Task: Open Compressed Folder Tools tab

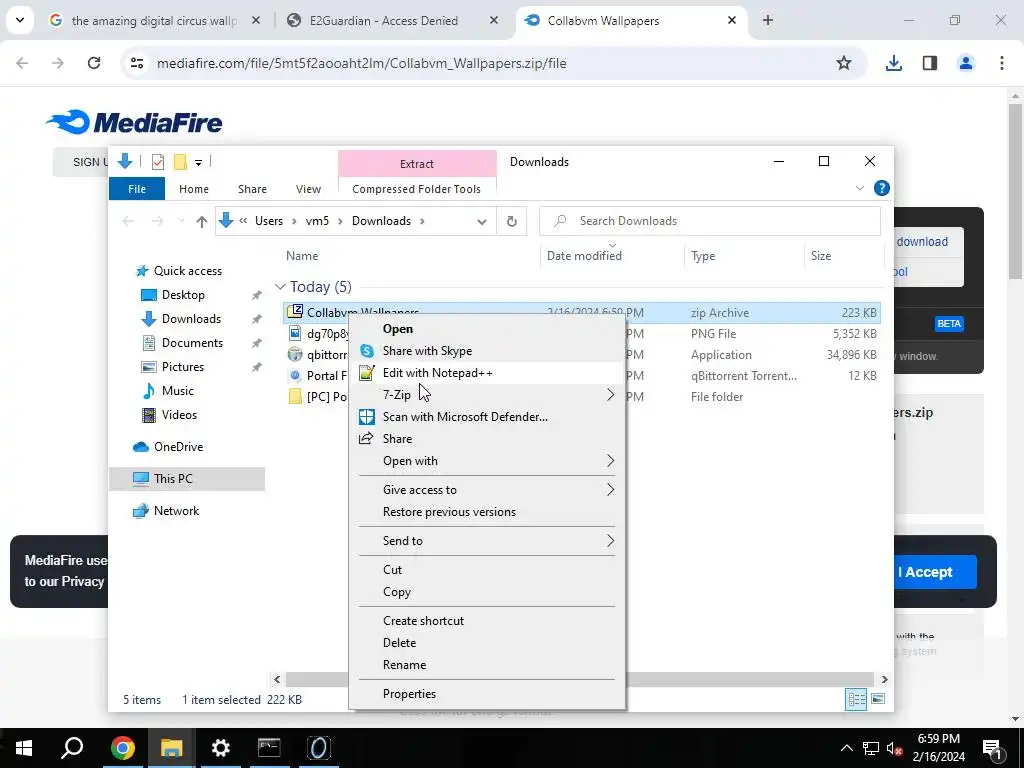Action: pyautogui.click(x=417, y=189)
